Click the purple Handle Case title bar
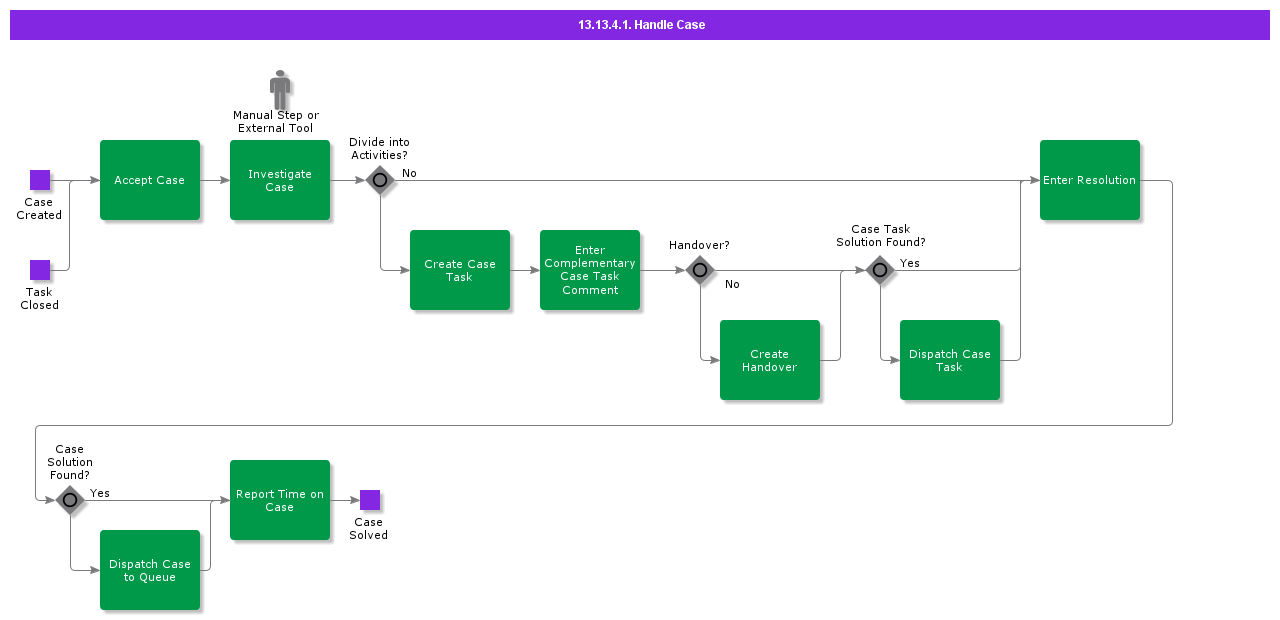1280x620 pixels. pyautogui.click(x=640, y=25)
